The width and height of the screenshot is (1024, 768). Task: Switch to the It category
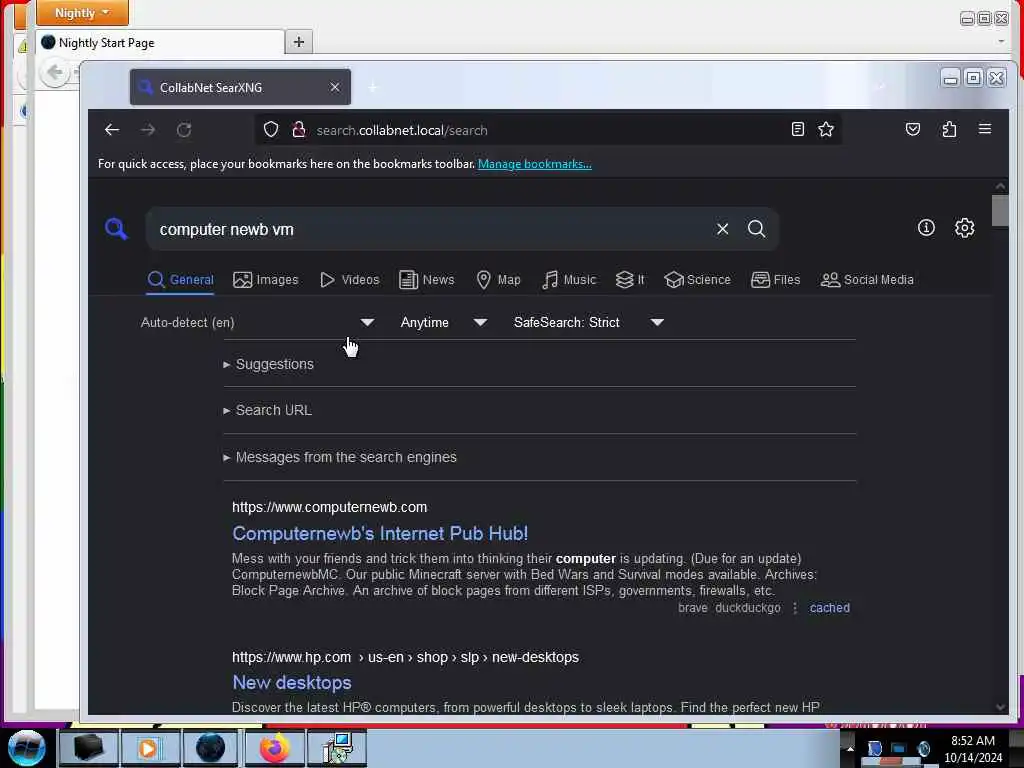[630, 280]
